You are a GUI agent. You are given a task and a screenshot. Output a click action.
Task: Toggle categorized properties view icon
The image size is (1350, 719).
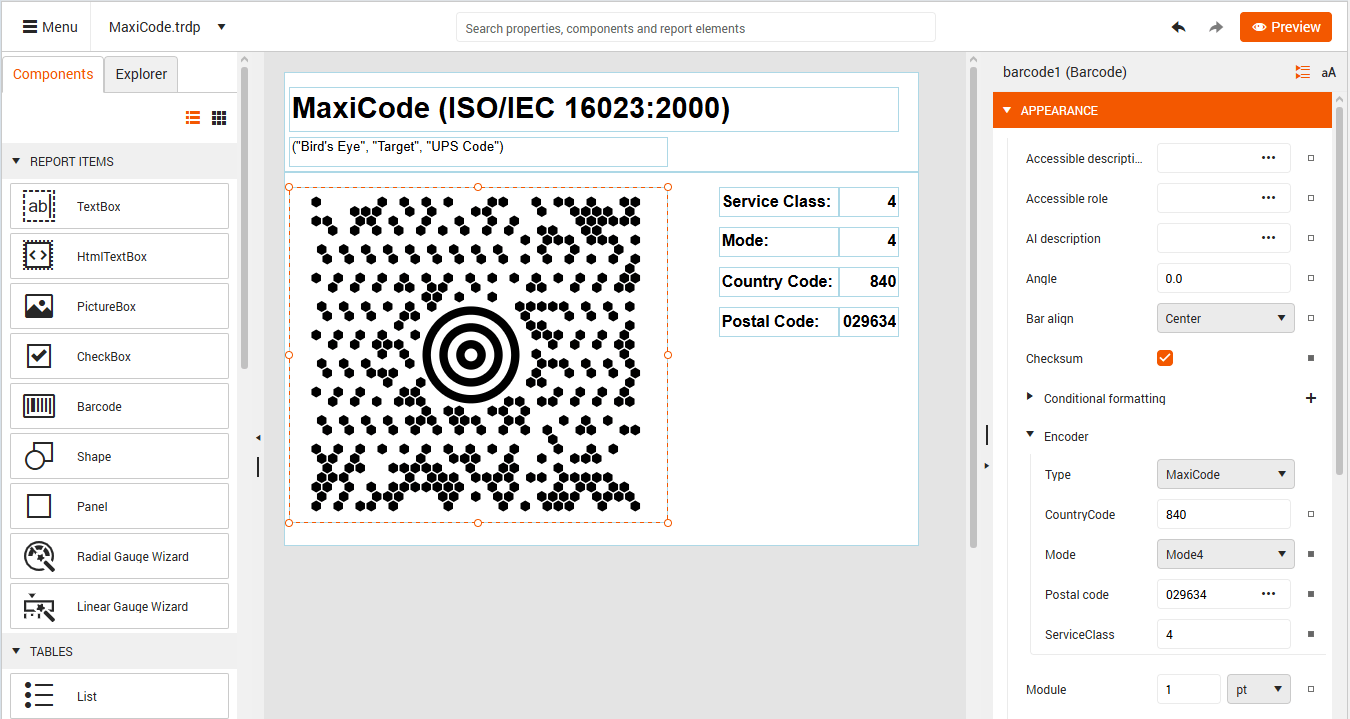(x=1302, y=72)
